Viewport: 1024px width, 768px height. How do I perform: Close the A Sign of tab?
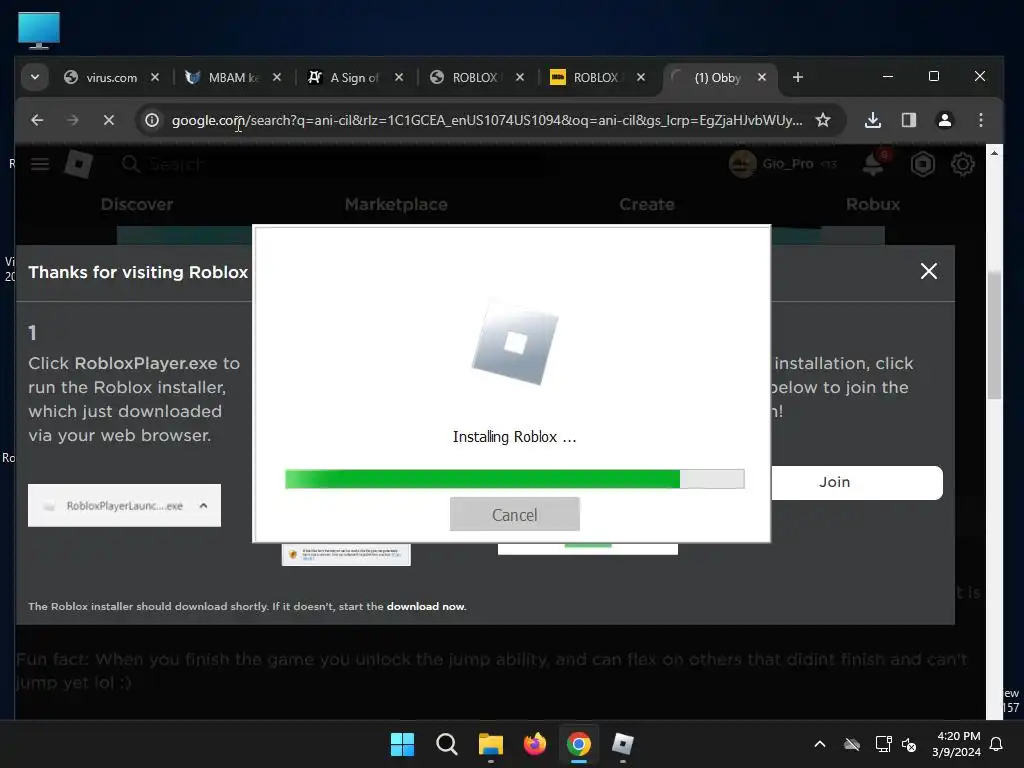pos(399,77)
